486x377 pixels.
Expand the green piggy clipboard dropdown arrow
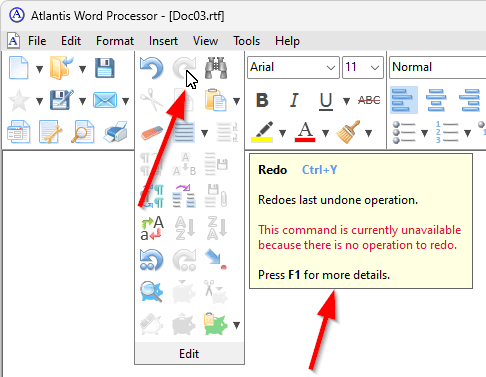(x=236, y=325)
